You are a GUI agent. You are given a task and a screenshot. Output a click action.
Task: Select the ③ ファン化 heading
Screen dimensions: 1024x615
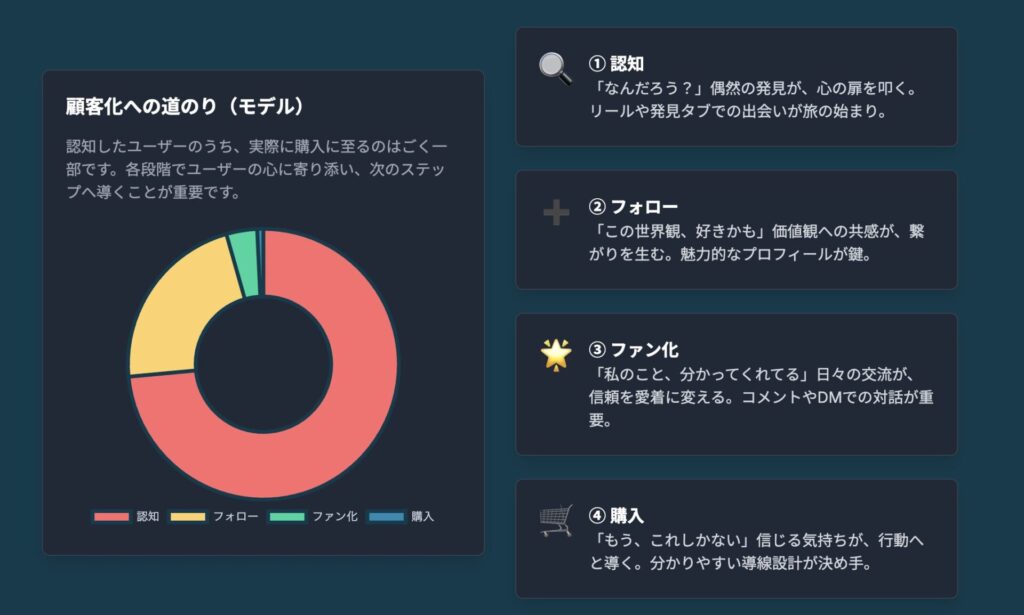click(x=633, y=350)
